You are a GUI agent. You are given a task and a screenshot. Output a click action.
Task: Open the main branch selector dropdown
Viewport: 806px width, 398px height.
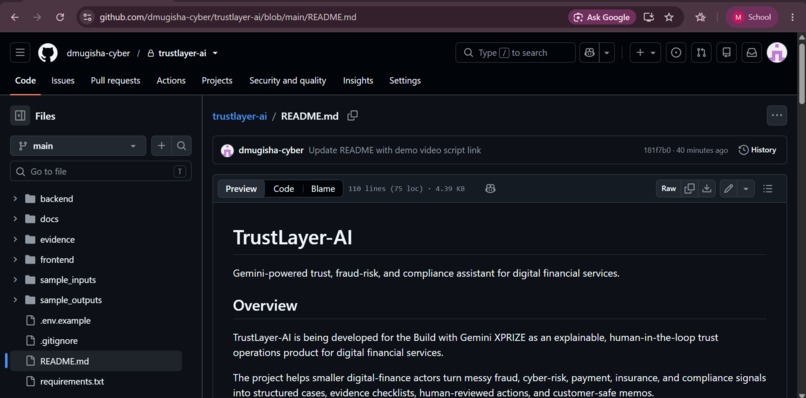click(x=78, y=146)
